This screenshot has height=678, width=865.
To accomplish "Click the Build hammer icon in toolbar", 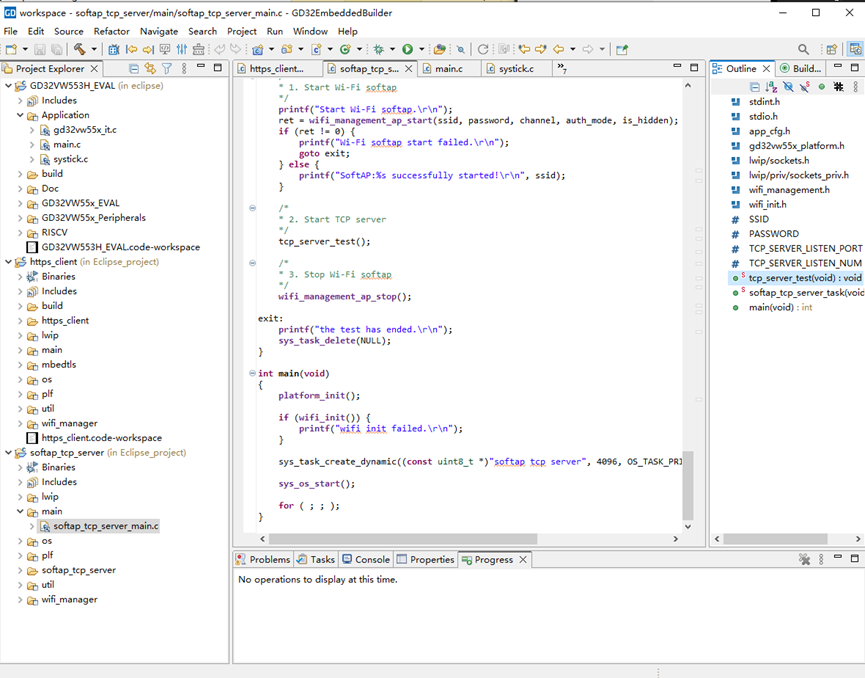I will tap(79, 49).
